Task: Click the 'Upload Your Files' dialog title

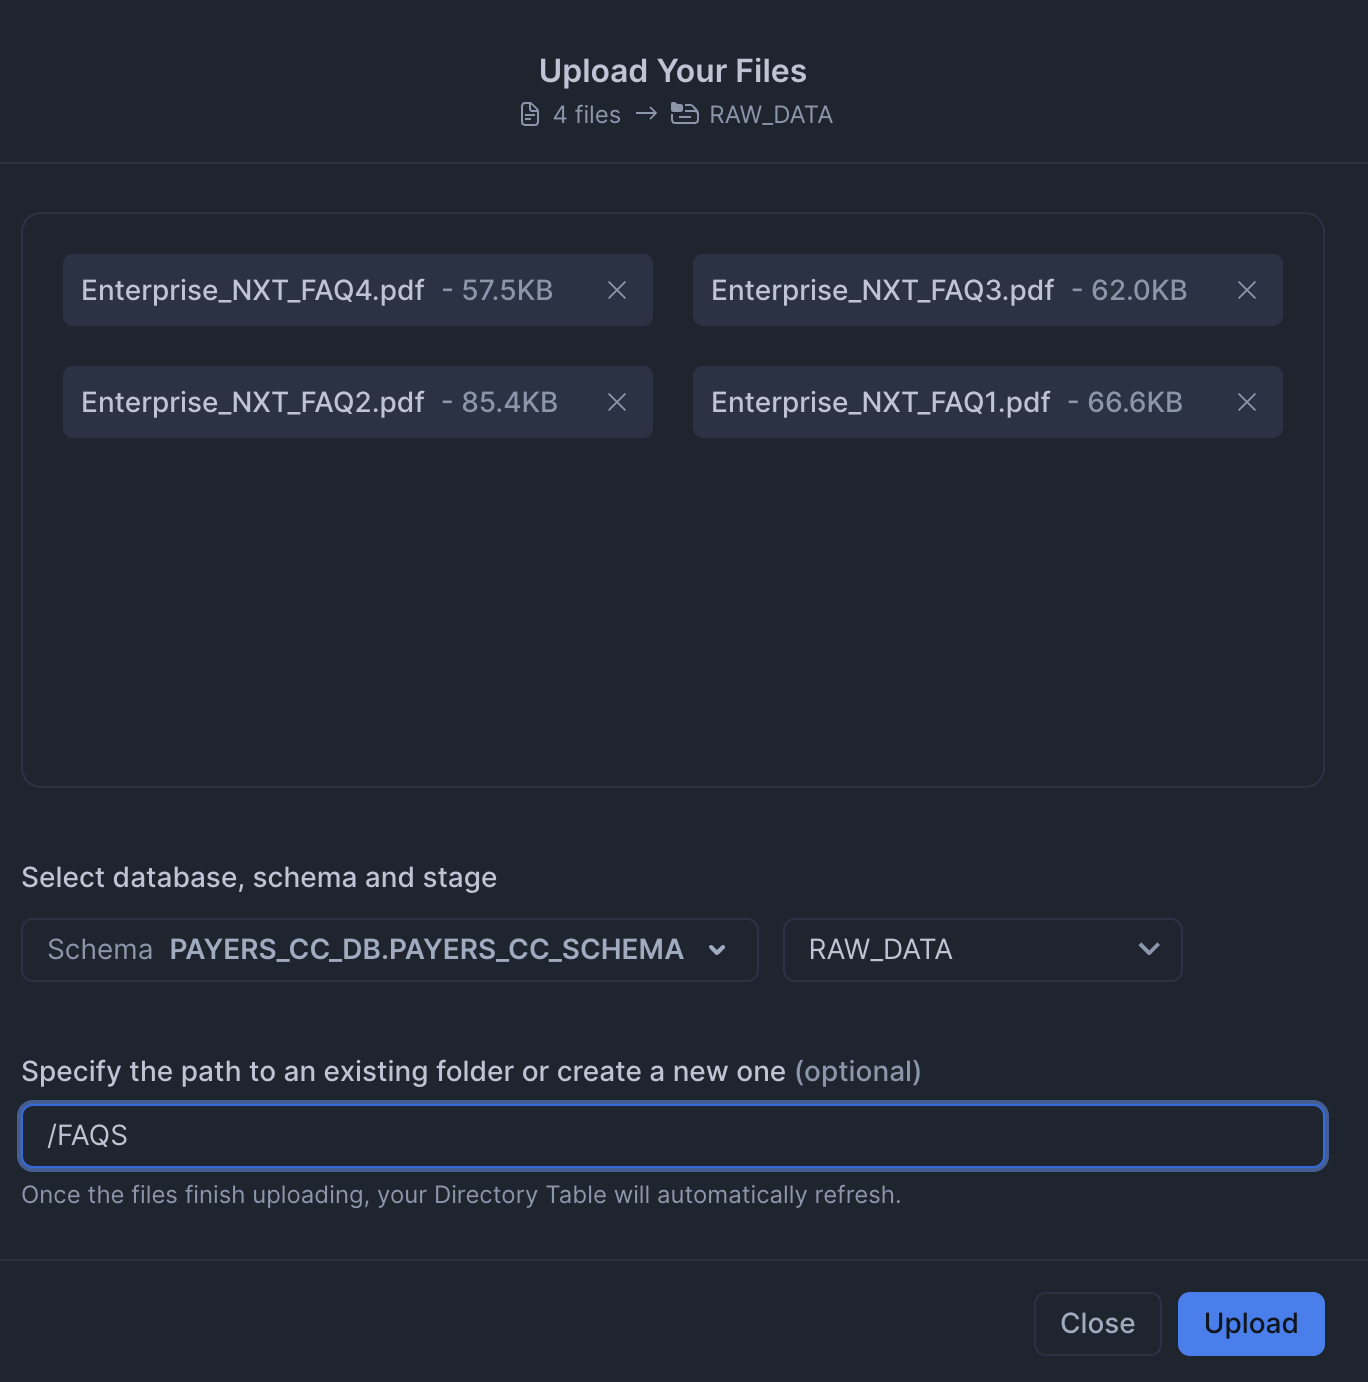Action: click(672, 70)
